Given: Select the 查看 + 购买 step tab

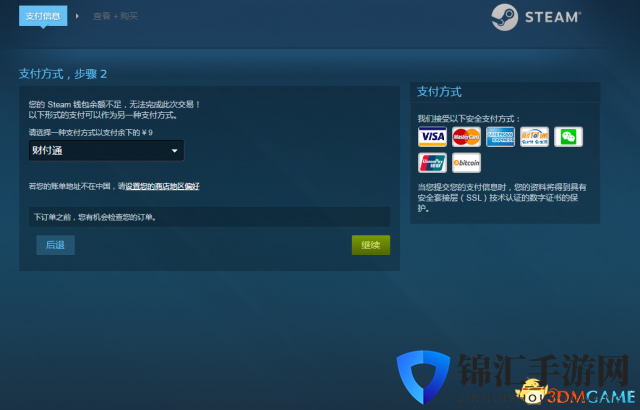Looking at the screenshot, I should click(115, 16).
